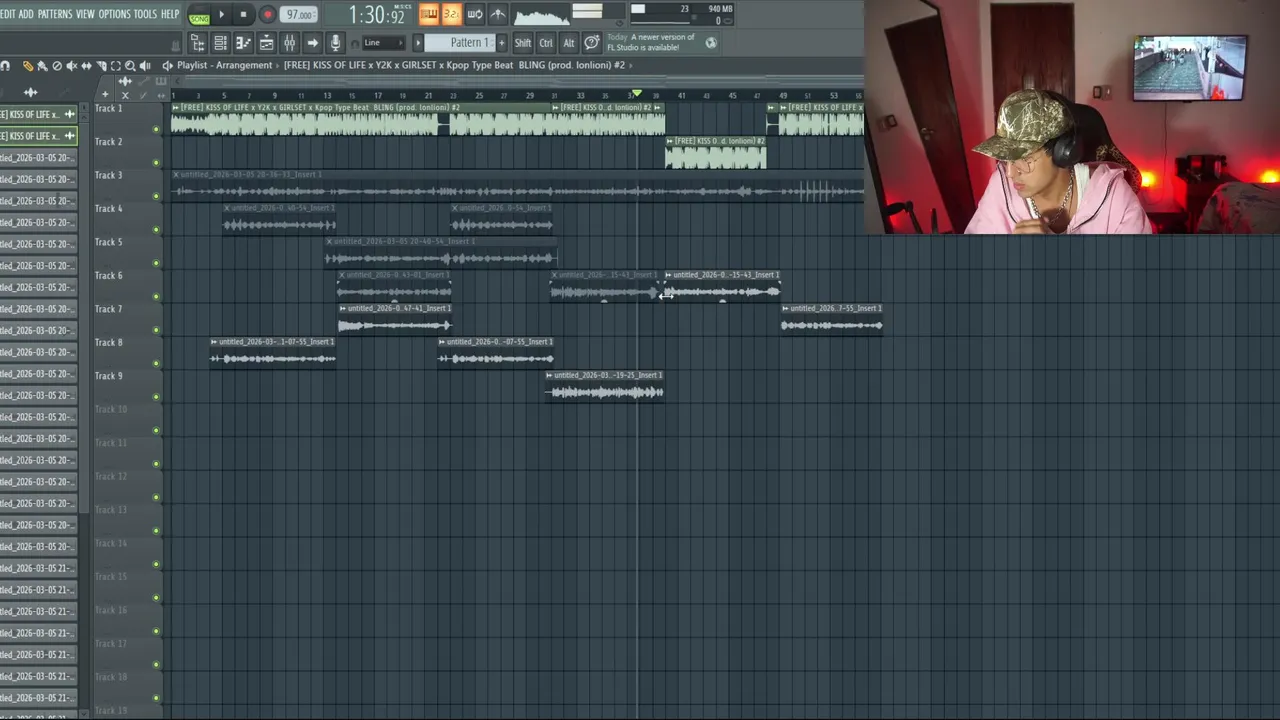Click the help question-mark hint icon

click(x=592, y=42)
